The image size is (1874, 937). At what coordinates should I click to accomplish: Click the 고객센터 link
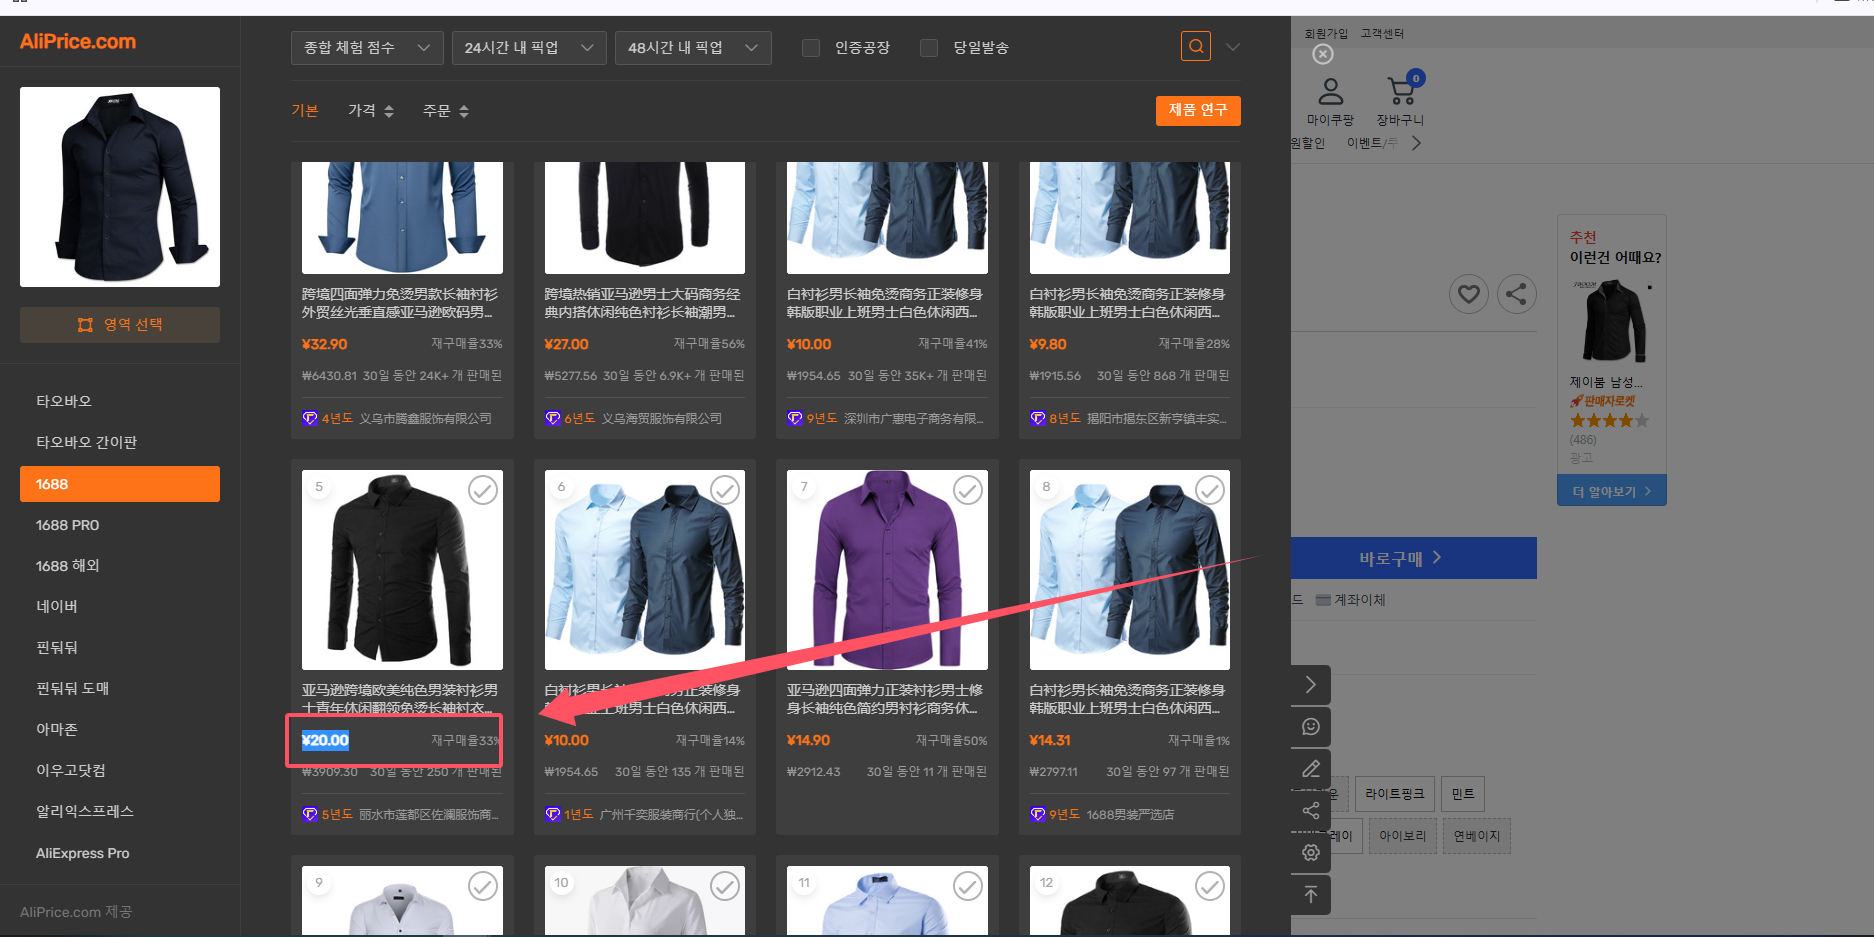1382,34
